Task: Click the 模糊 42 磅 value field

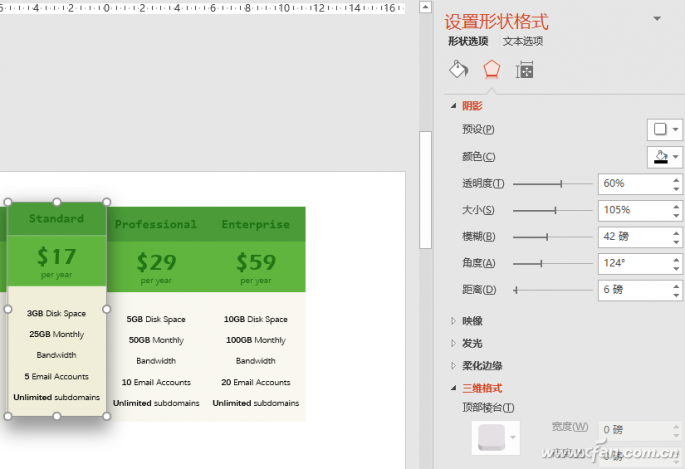Action: 634,237
